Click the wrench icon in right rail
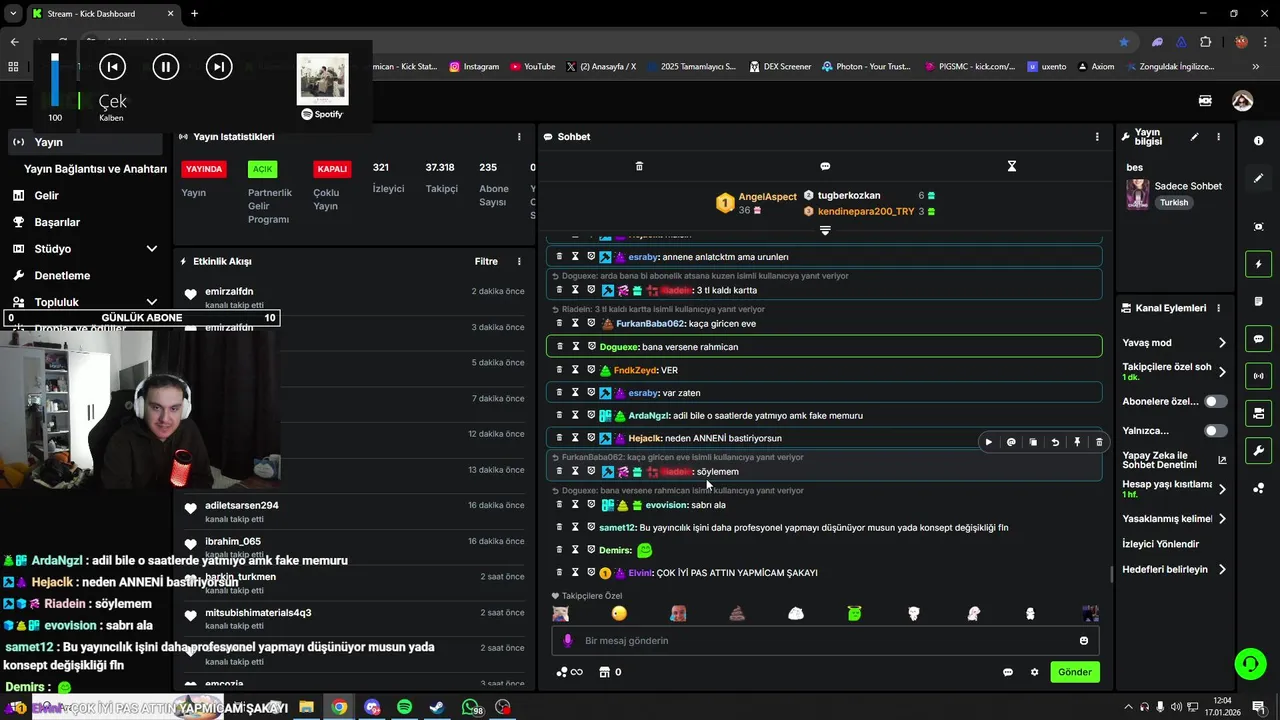 (x=1258, y=450)
